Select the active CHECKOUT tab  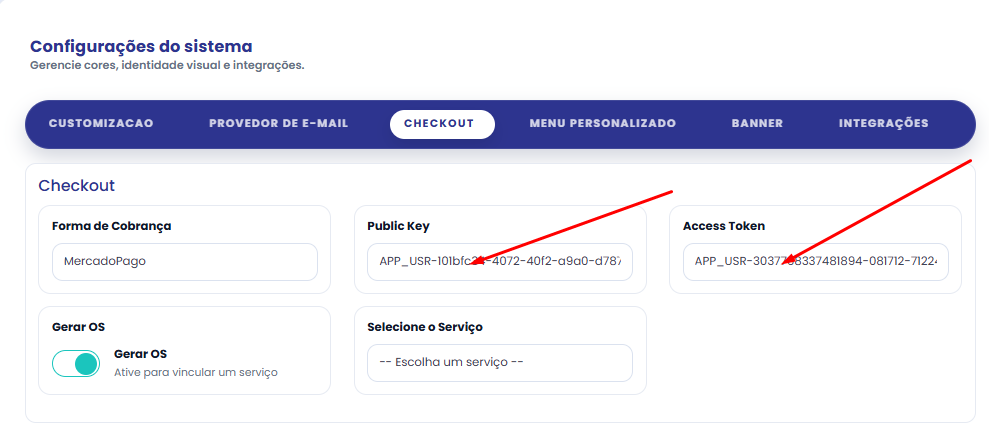click(442, 124)
